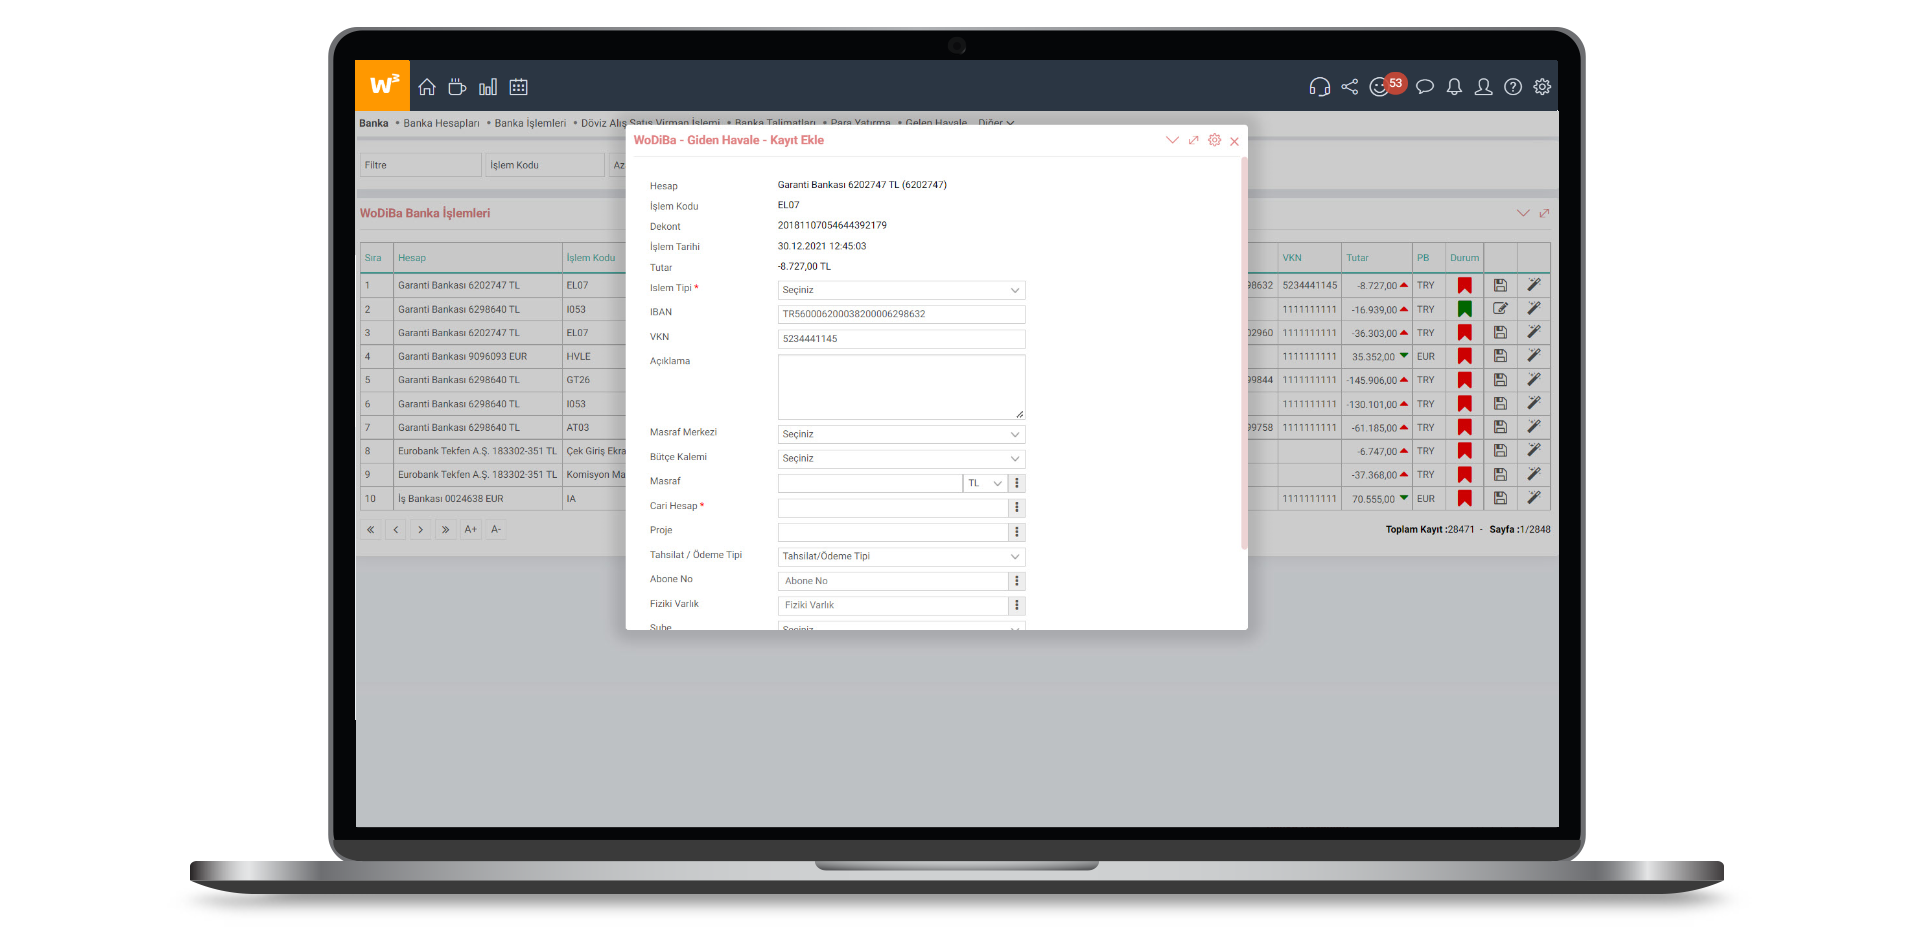Increase font size with A+ button
This screenshot has width=1920, height=939.
tap(471, 530)
